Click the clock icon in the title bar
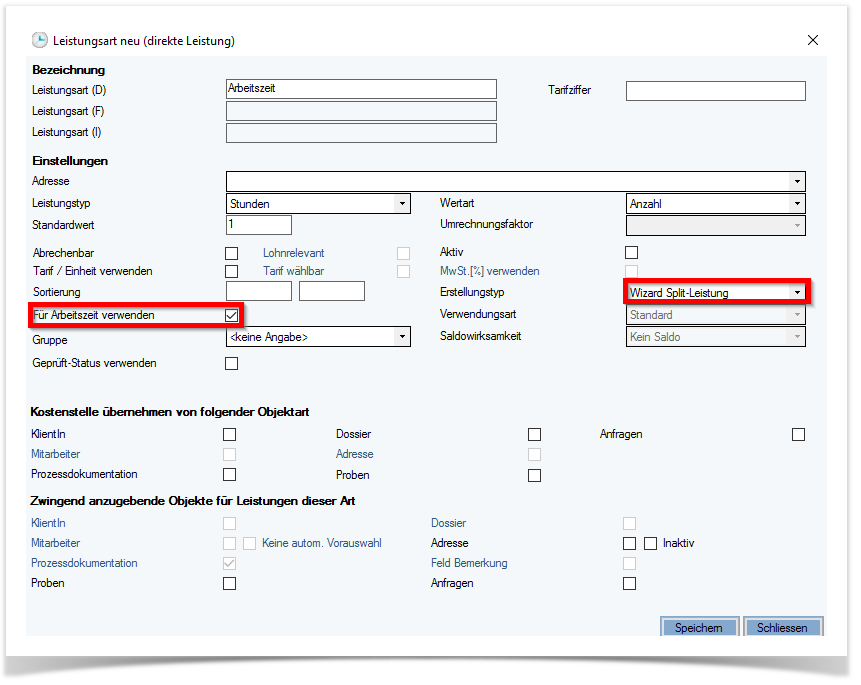861x685 pixels. click(40, 40)
